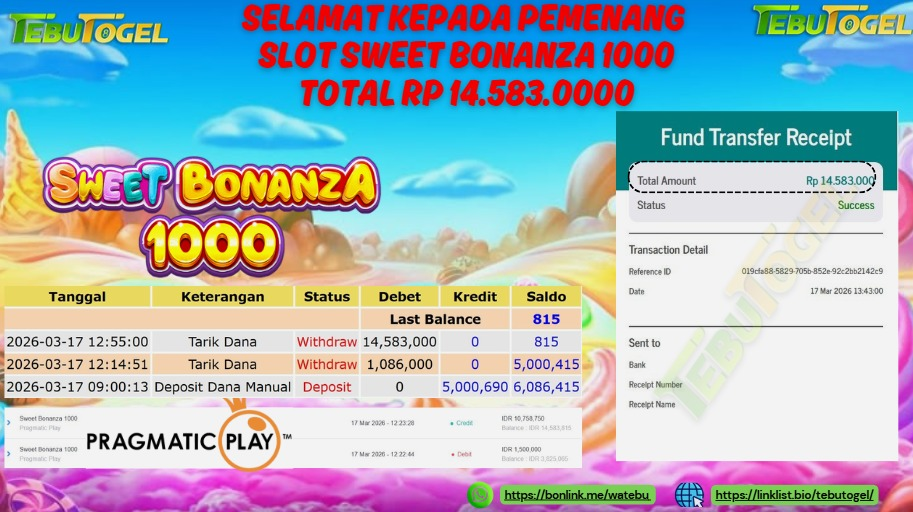The width and height of the screenshot is (913, 512).
Task: Click the Saldo column header
Action: point(546,296)
